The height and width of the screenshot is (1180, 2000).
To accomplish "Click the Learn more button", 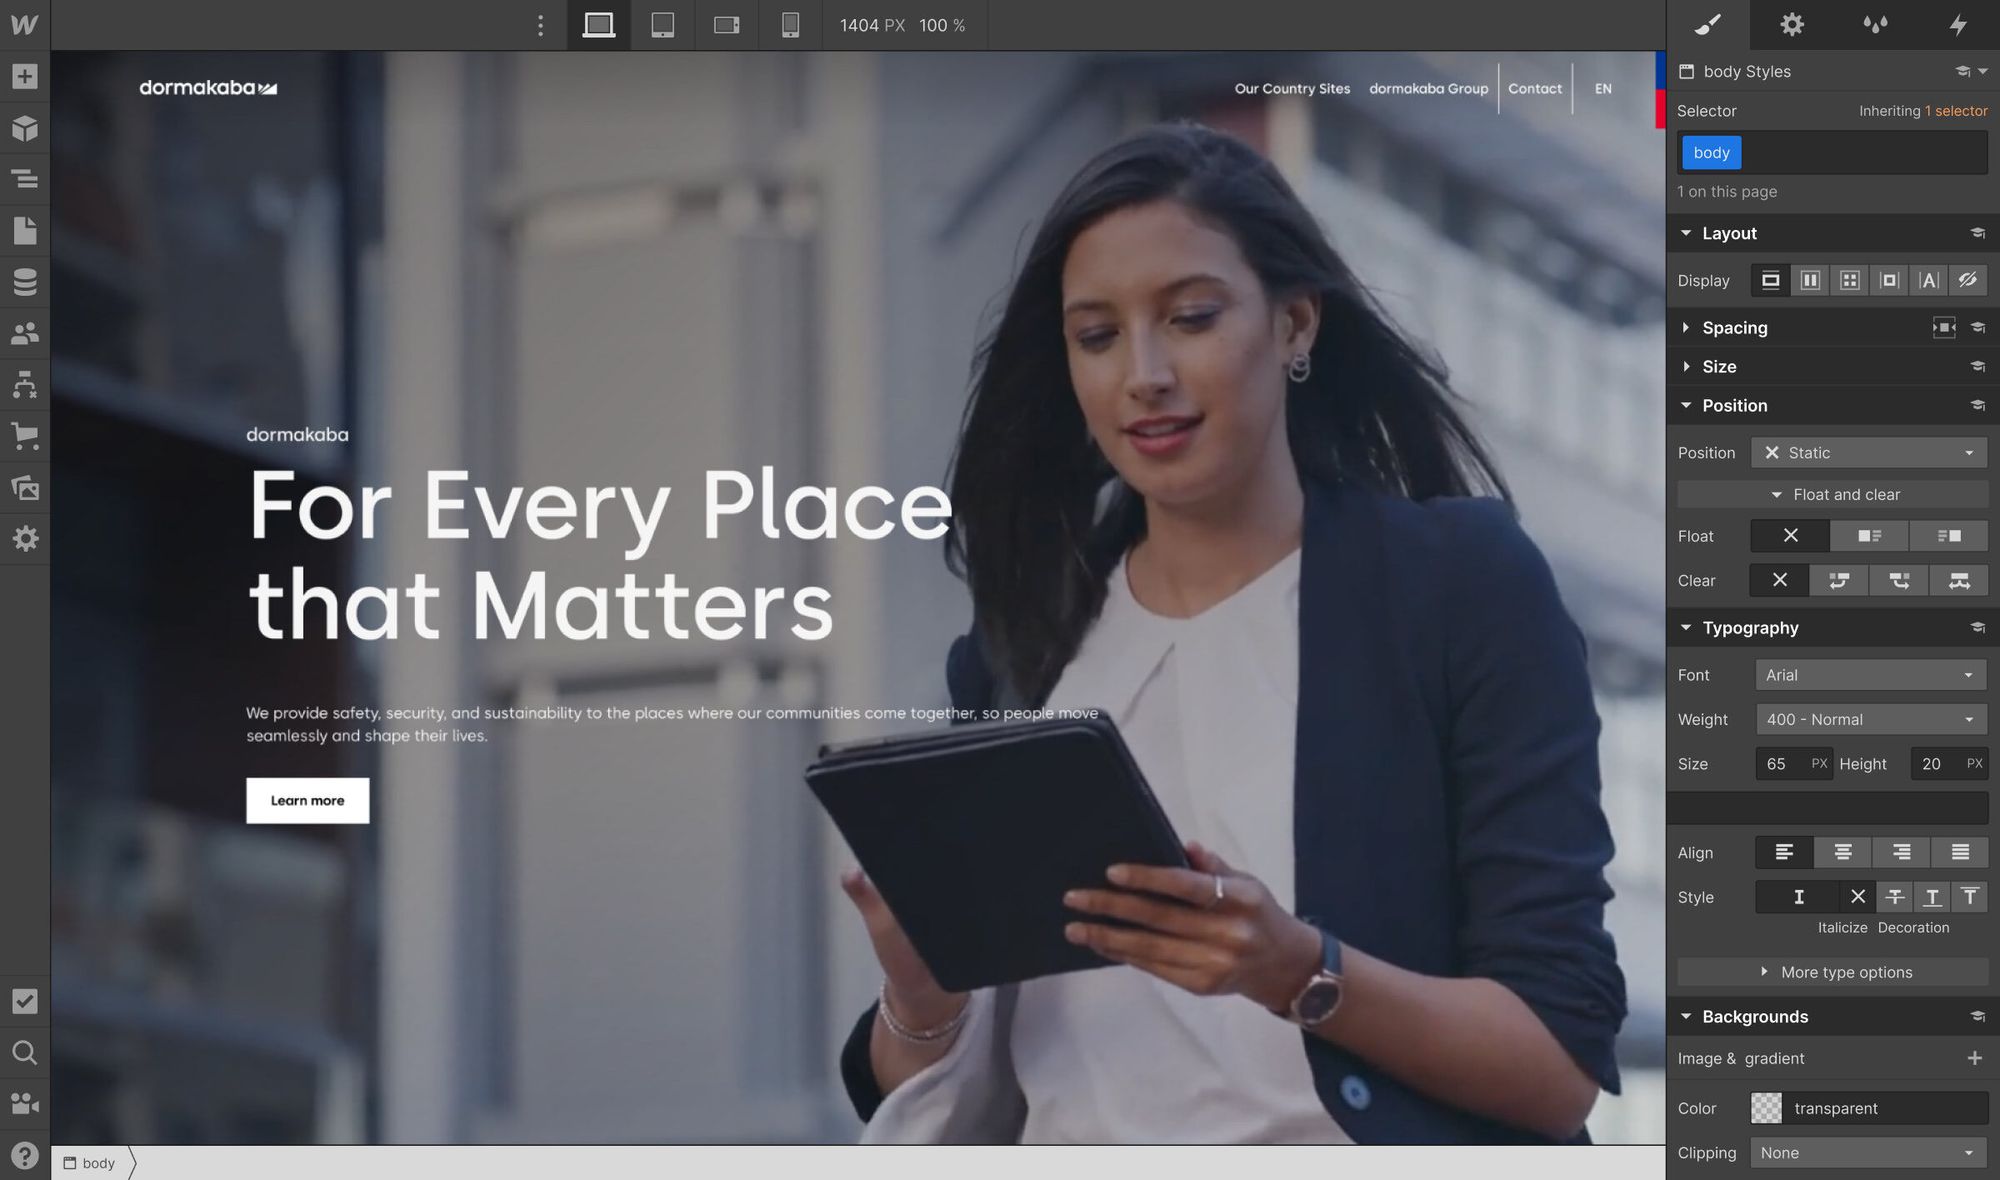I will point(307,800).
